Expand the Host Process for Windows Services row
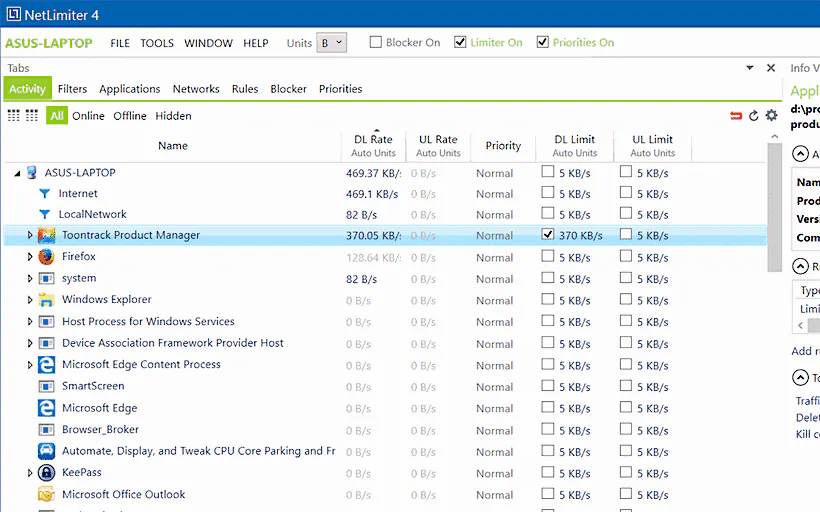Screen dimensions: 820x512 (x=30, y=321)
